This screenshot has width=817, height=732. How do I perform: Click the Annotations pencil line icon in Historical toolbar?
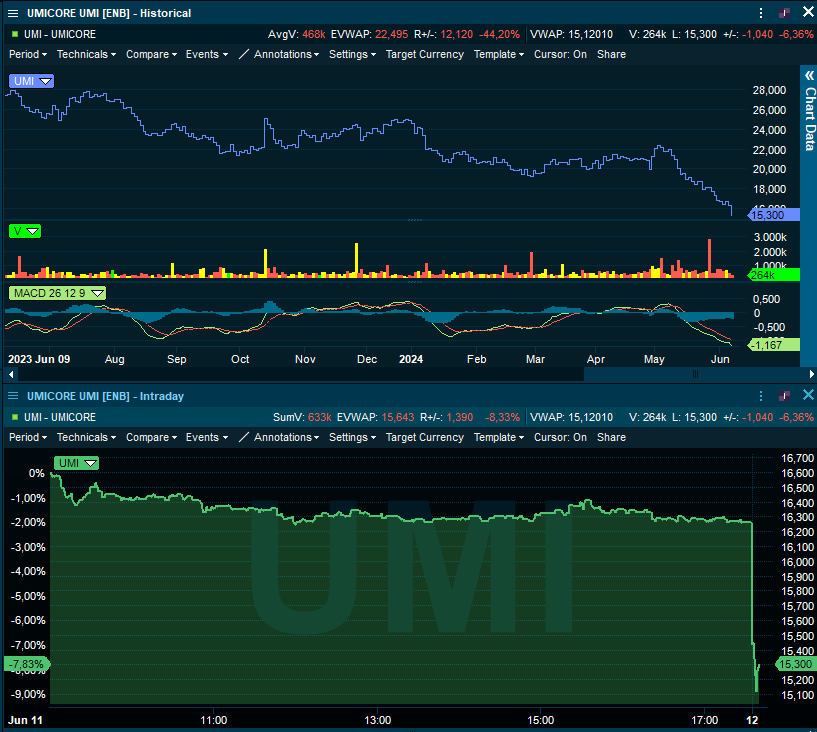[243, 54]
